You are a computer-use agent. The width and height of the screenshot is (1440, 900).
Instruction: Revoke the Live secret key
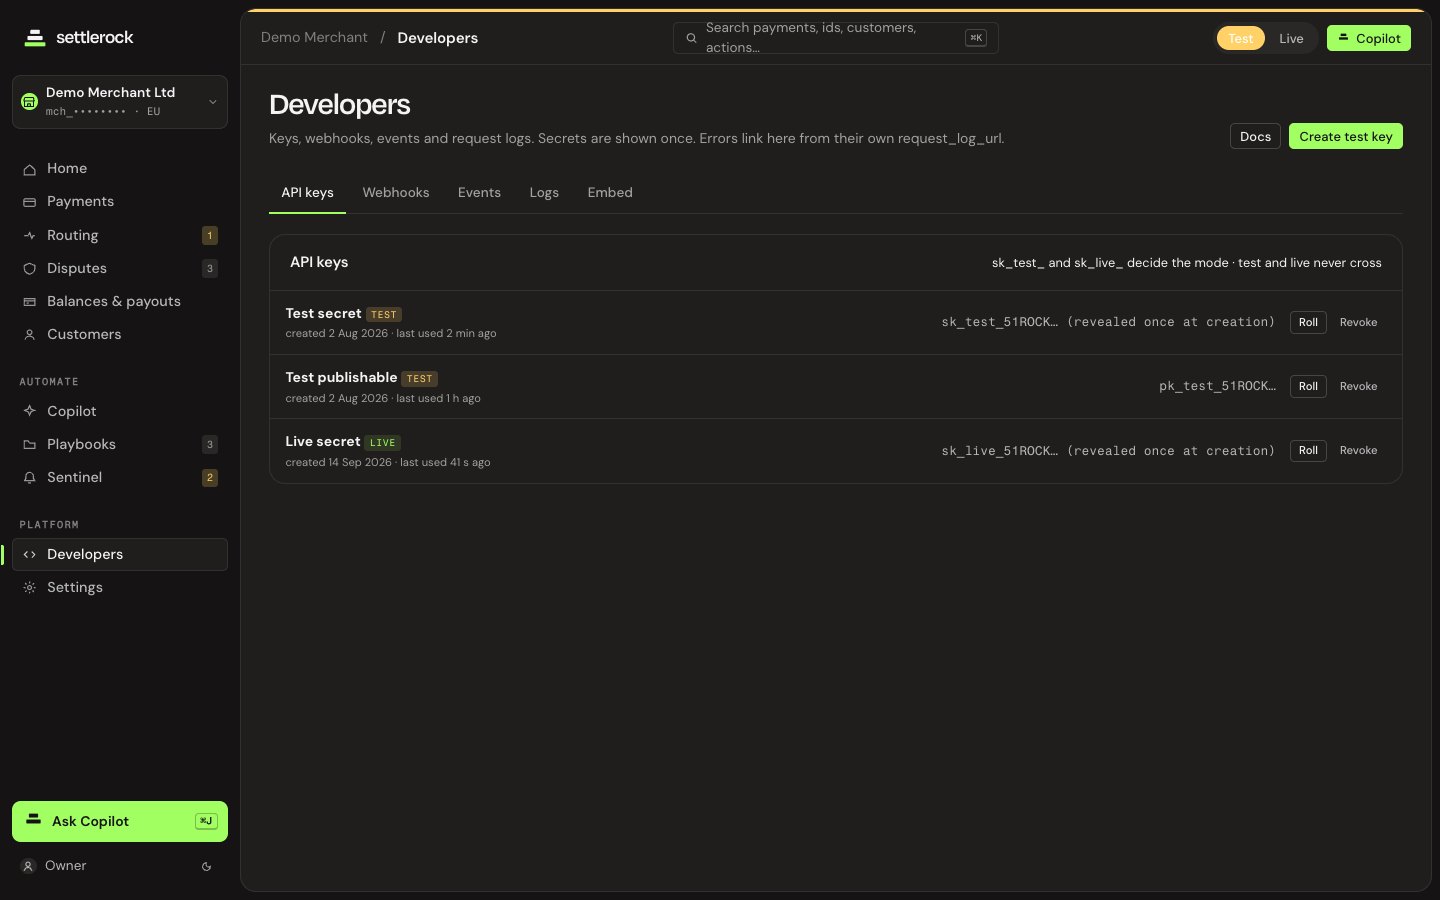1358,451
